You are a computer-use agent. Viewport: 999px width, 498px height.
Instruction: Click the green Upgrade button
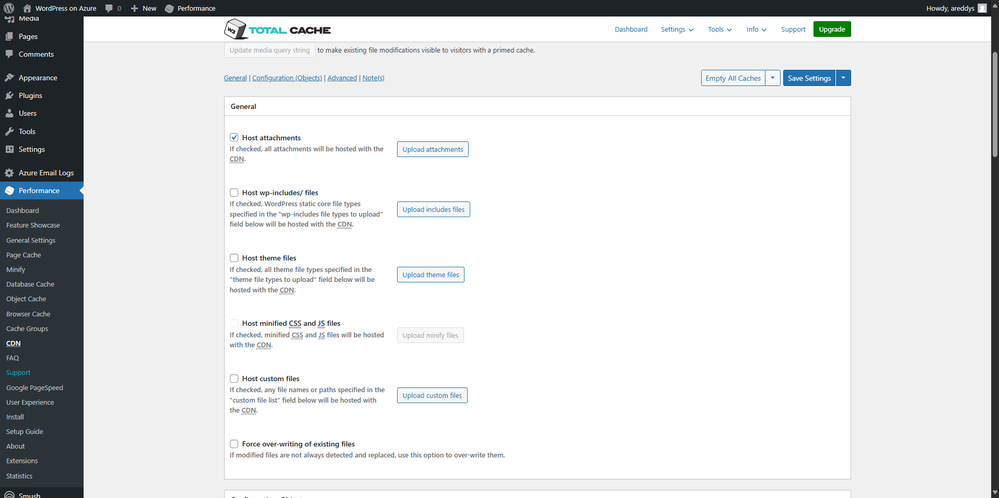pos(832,29)
